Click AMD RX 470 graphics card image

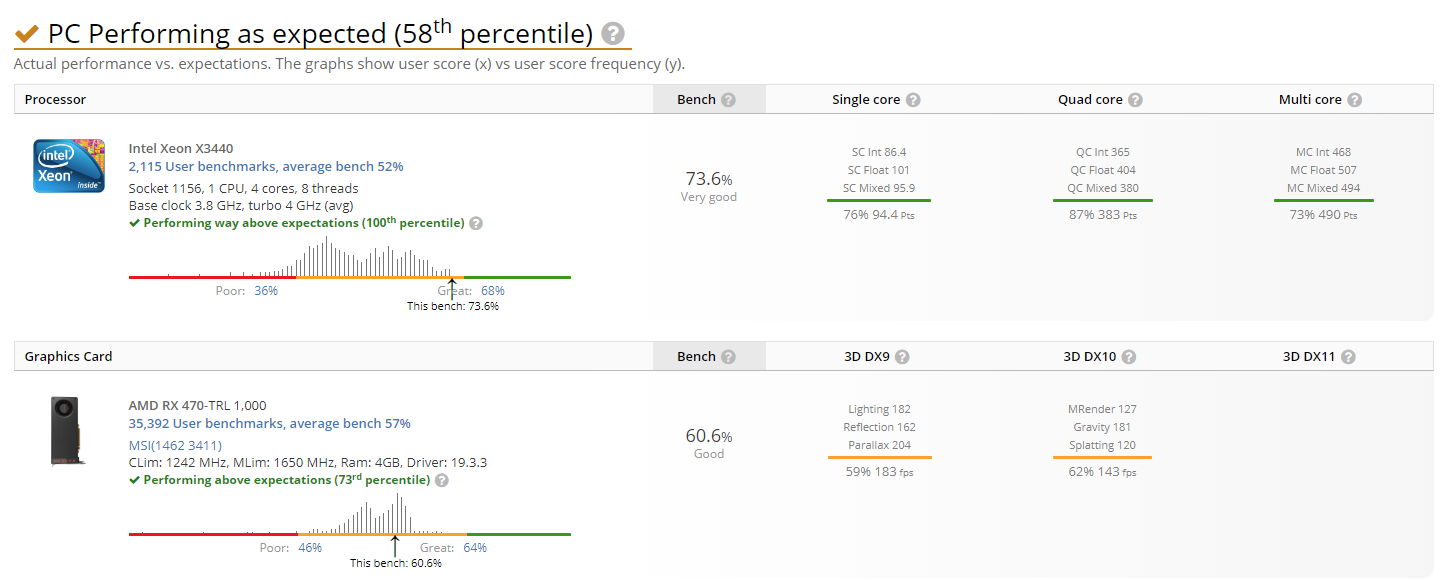pyautogui.click(x=68, y=431)
